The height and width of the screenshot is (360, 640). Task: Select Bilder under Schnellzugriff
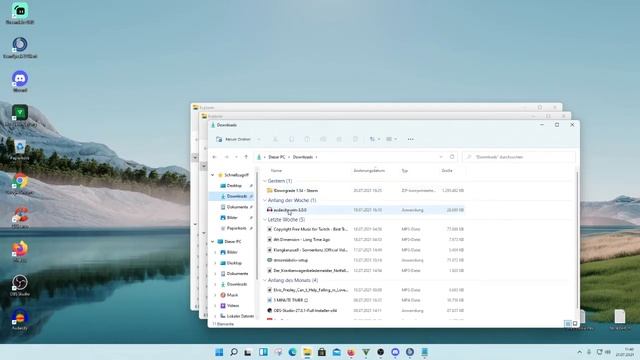click(232, 218)
